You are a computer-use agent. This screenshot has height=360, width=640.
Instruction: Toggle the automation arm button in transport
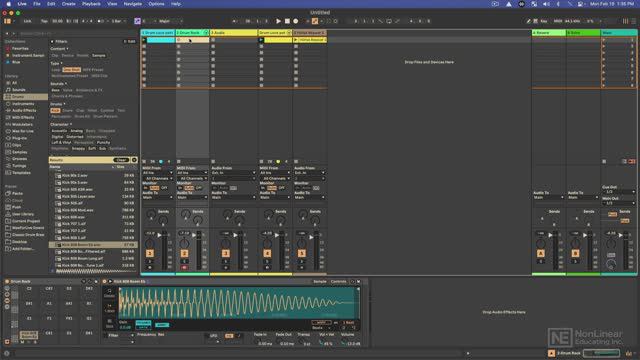[315, 21]
